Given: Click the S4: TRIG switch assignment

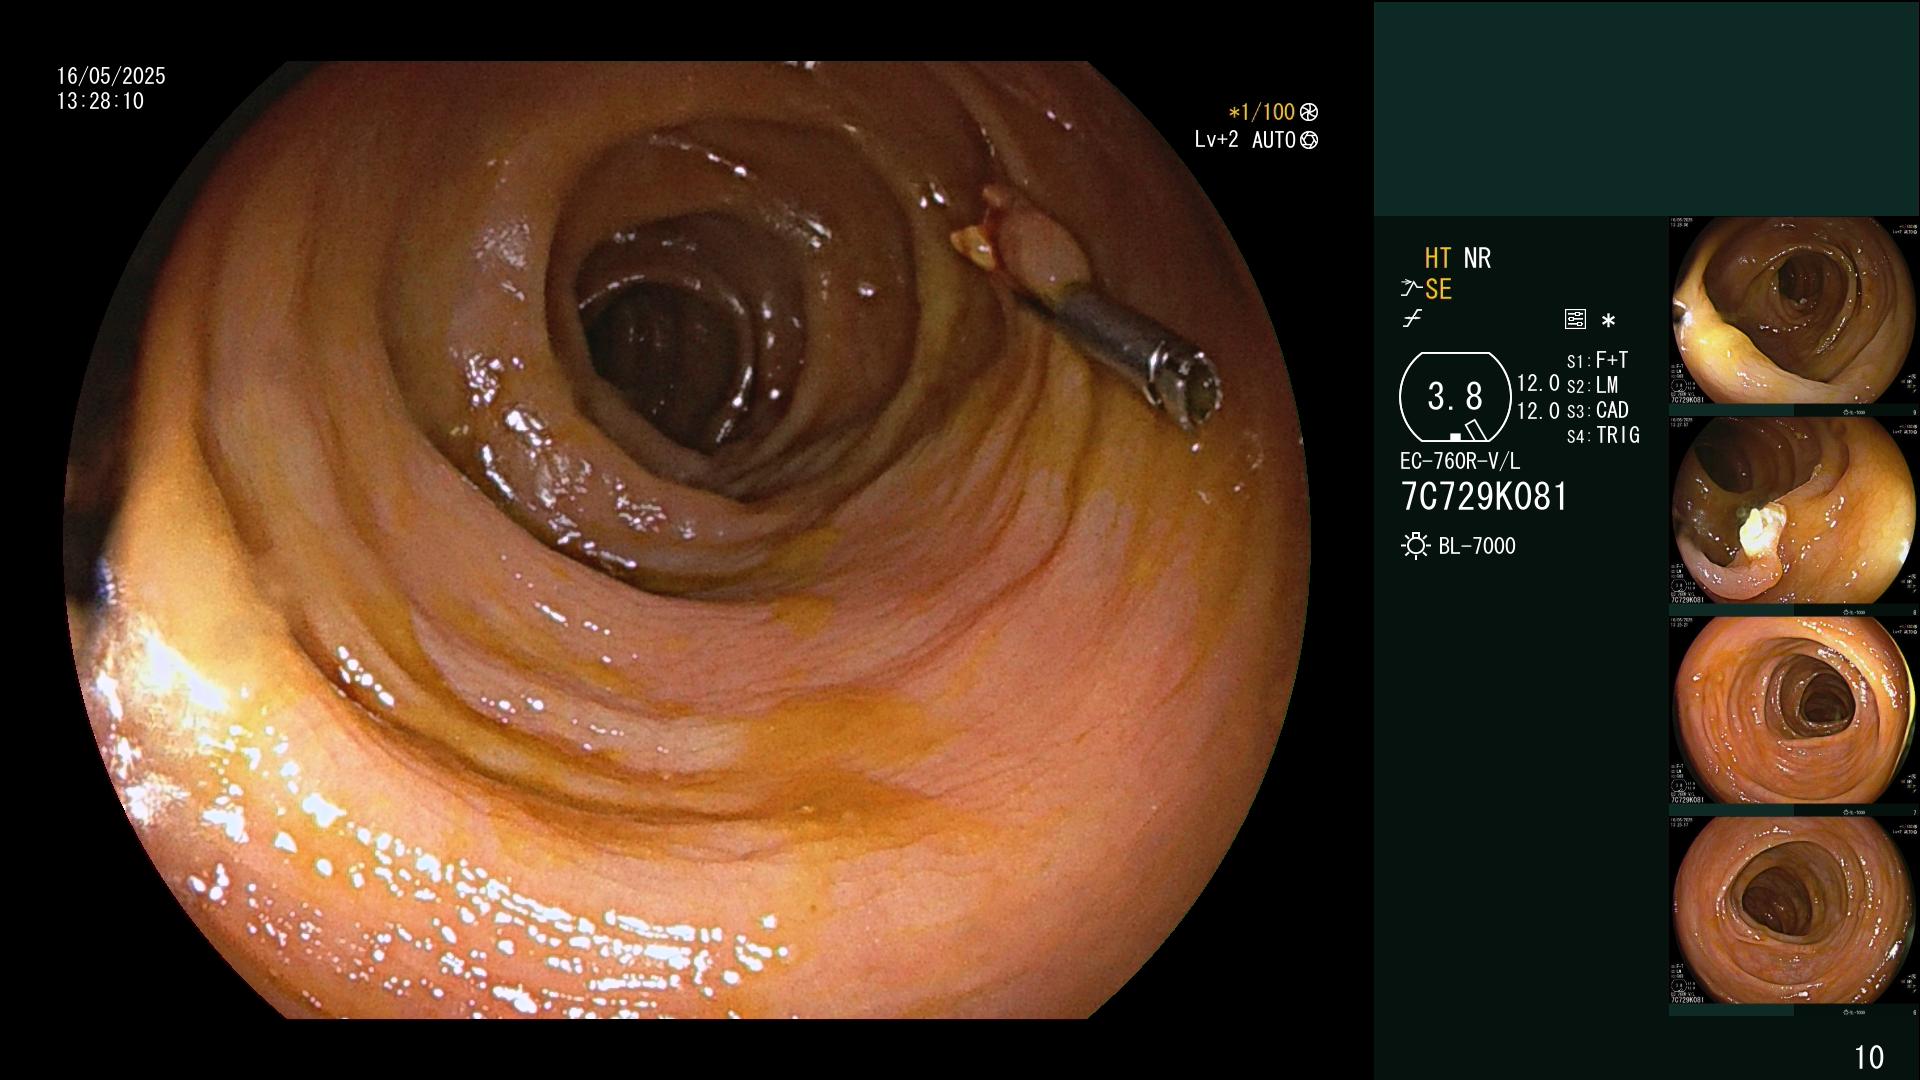Looking at the screenshot, I should pos(1603,435).
